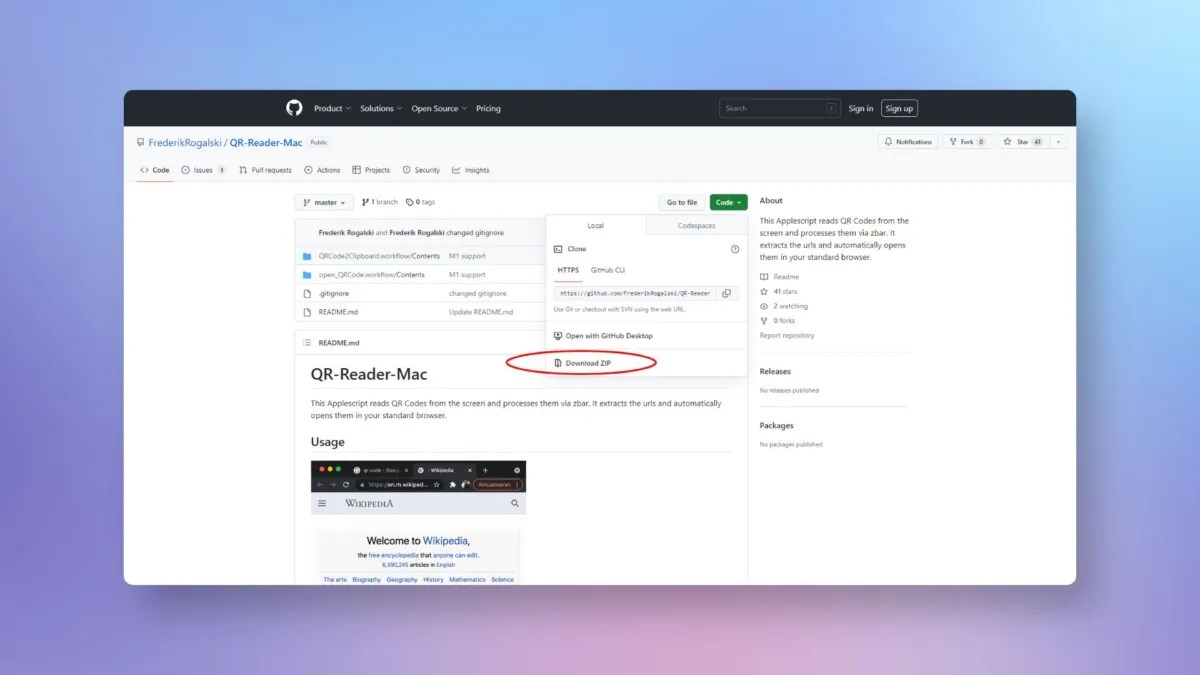Expand the Solutions menu
The height and width of the screenshot is (675, 1200).
tap(381, 108)
